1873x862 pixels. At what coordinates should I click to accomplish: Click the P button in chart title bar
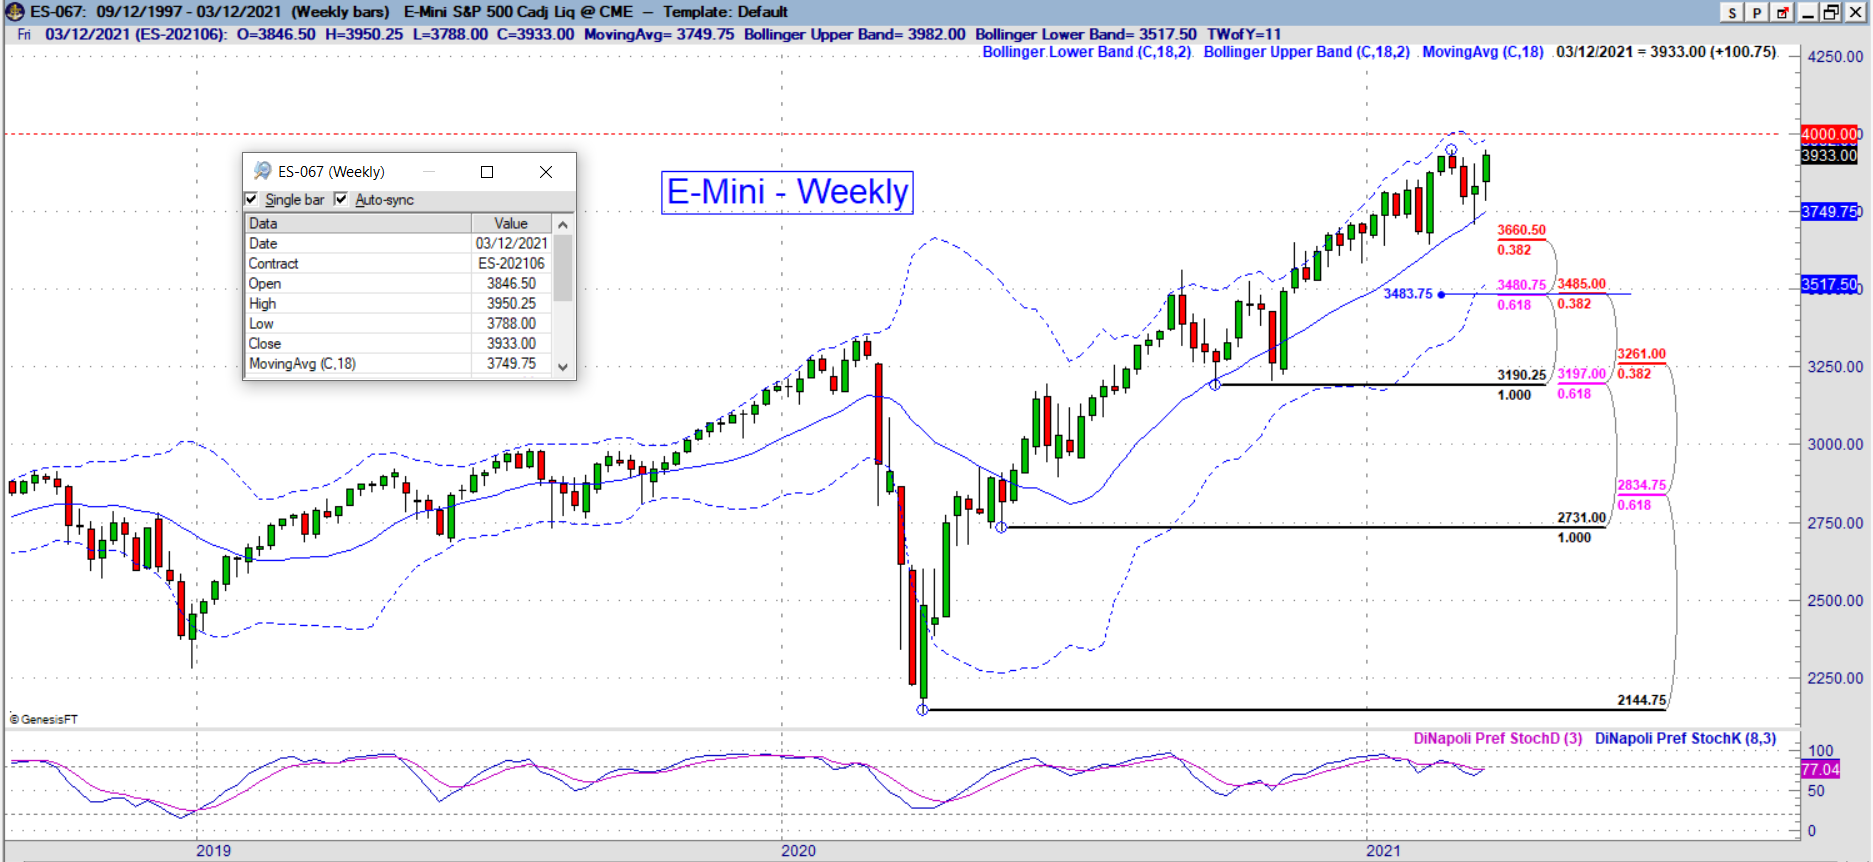(1757, 12)
